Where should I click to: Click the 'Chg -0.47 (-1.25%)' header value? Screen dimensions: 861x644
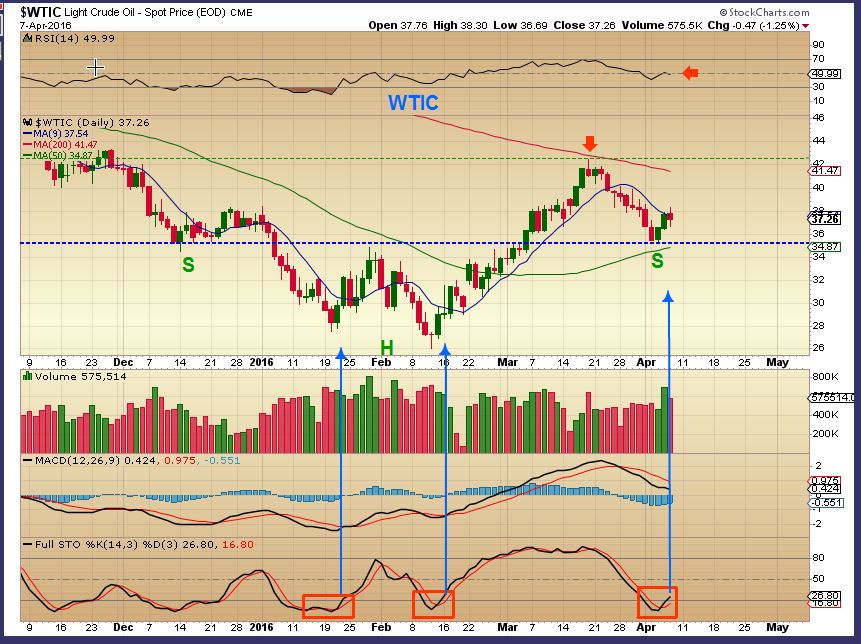pos(753,25)
